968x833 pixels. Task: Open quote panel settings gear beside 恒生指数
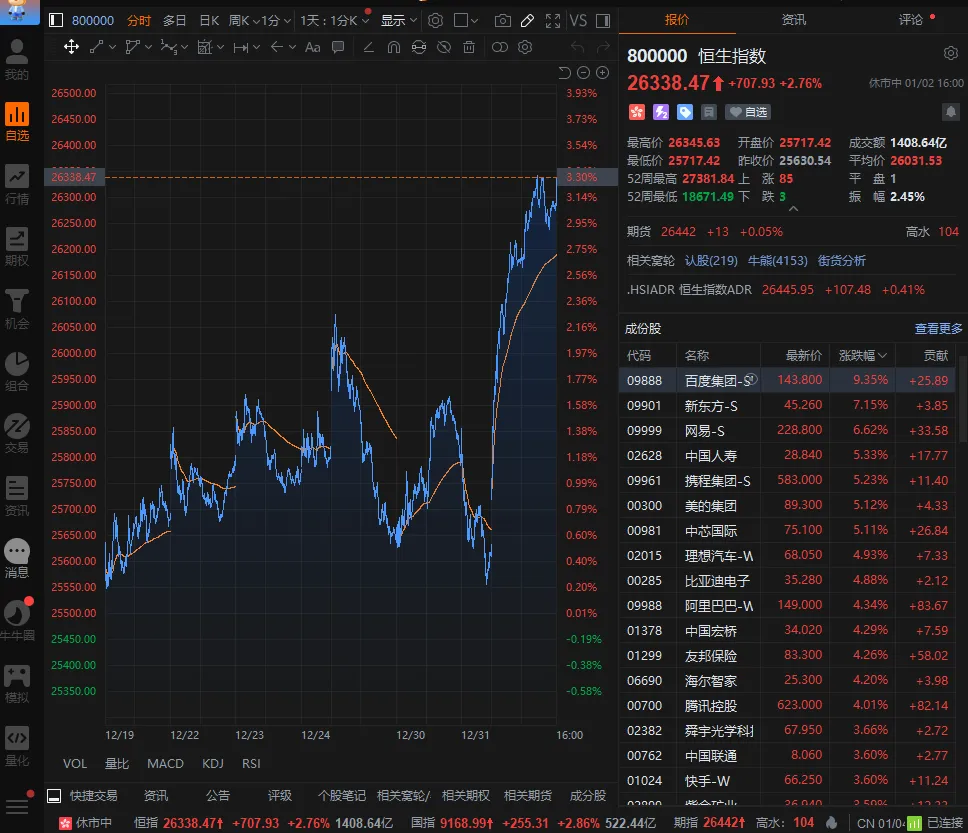click(x=951, y=54)
